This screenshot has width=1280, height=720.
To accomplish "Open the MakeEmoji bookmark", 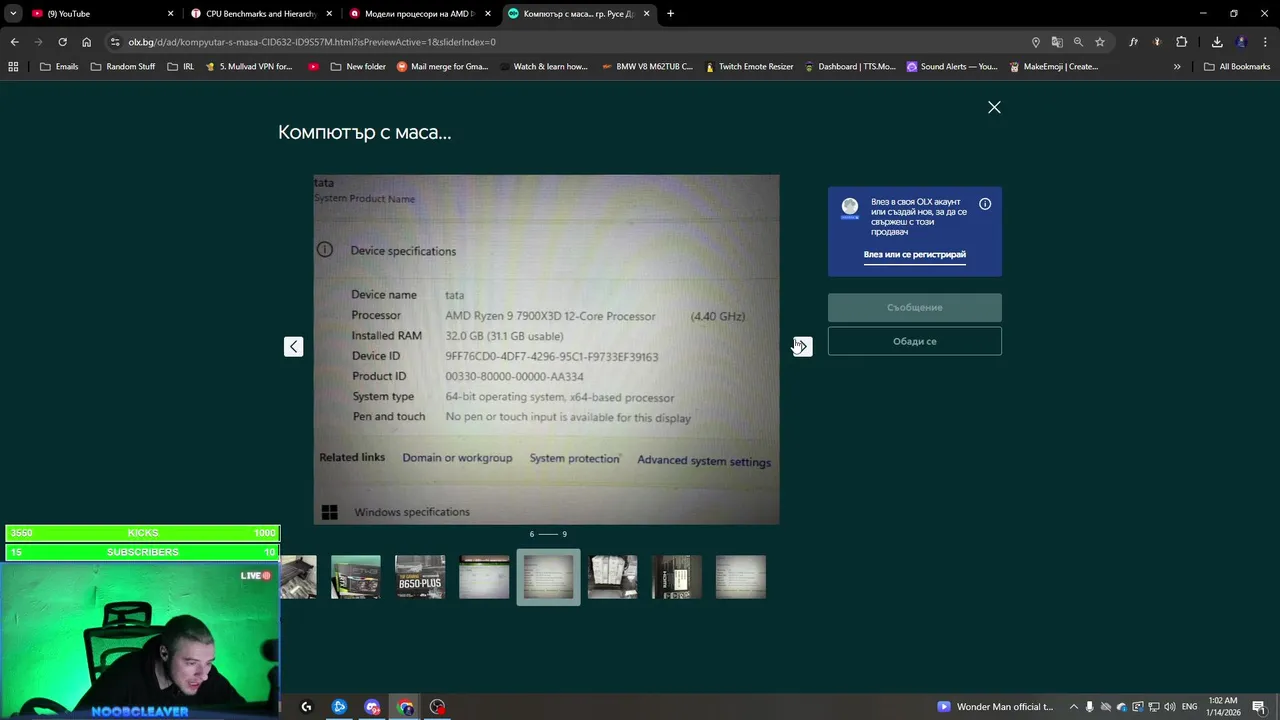I will tap(1054, 67).
